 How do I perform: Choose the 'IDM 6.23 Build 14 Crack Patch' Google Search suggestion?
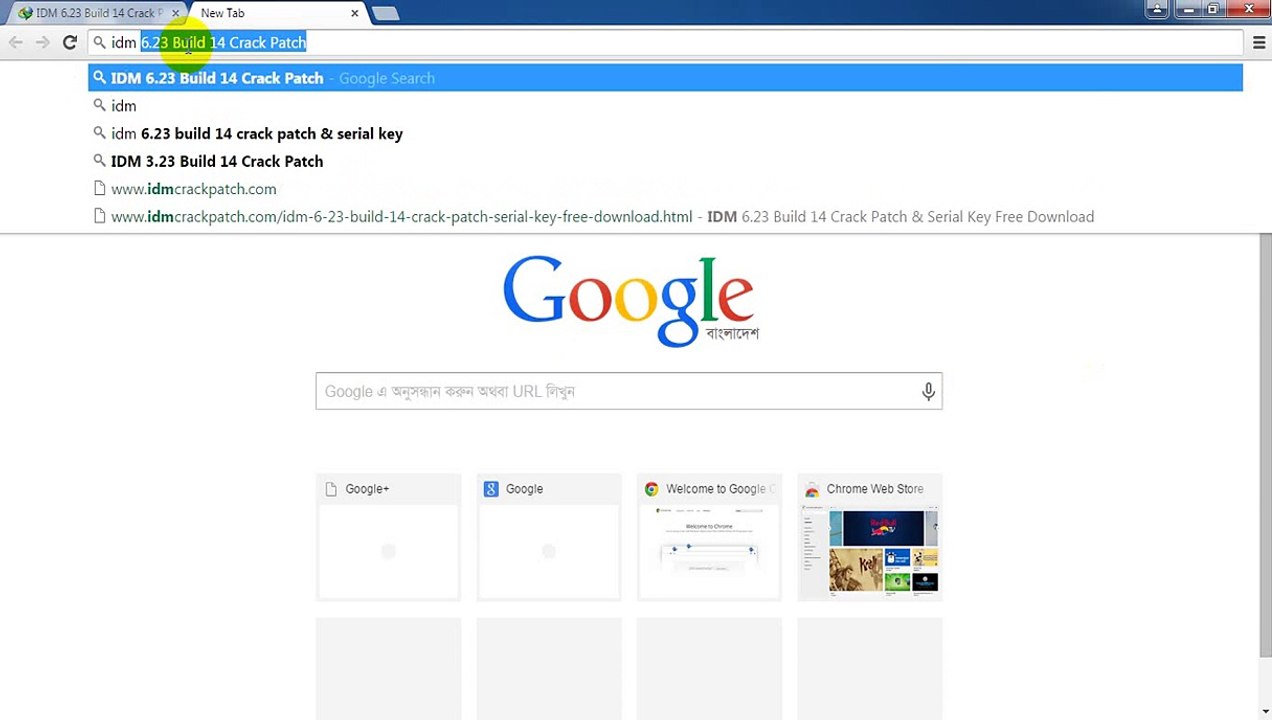(x=665, y=78)
